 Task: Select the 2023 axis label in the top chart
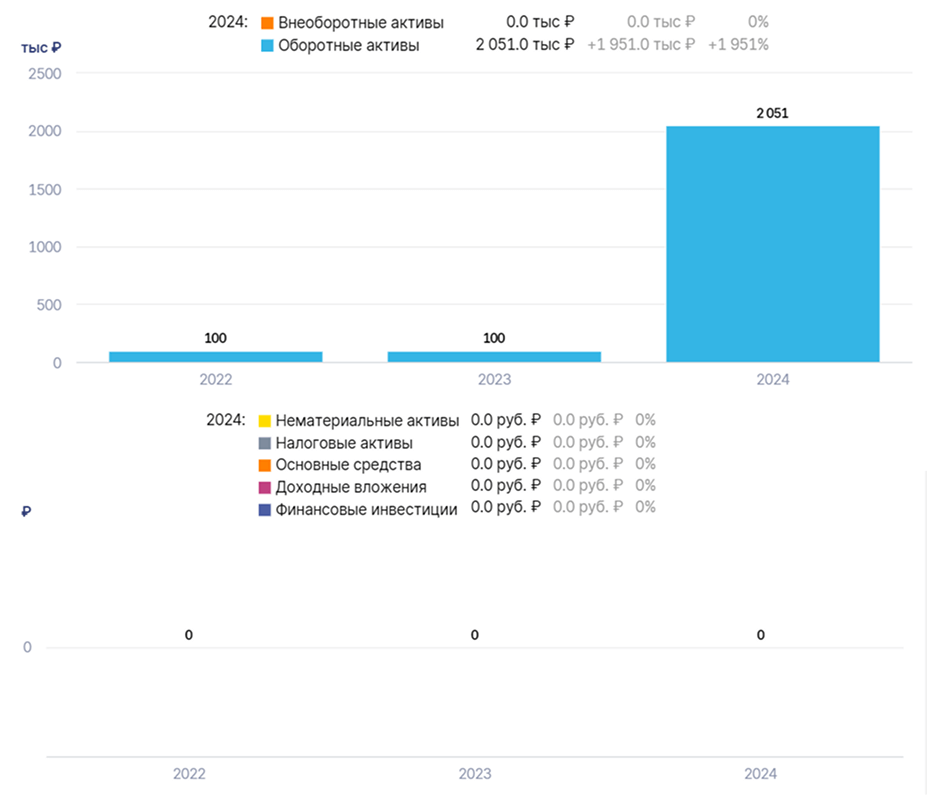tap(494, 379)
